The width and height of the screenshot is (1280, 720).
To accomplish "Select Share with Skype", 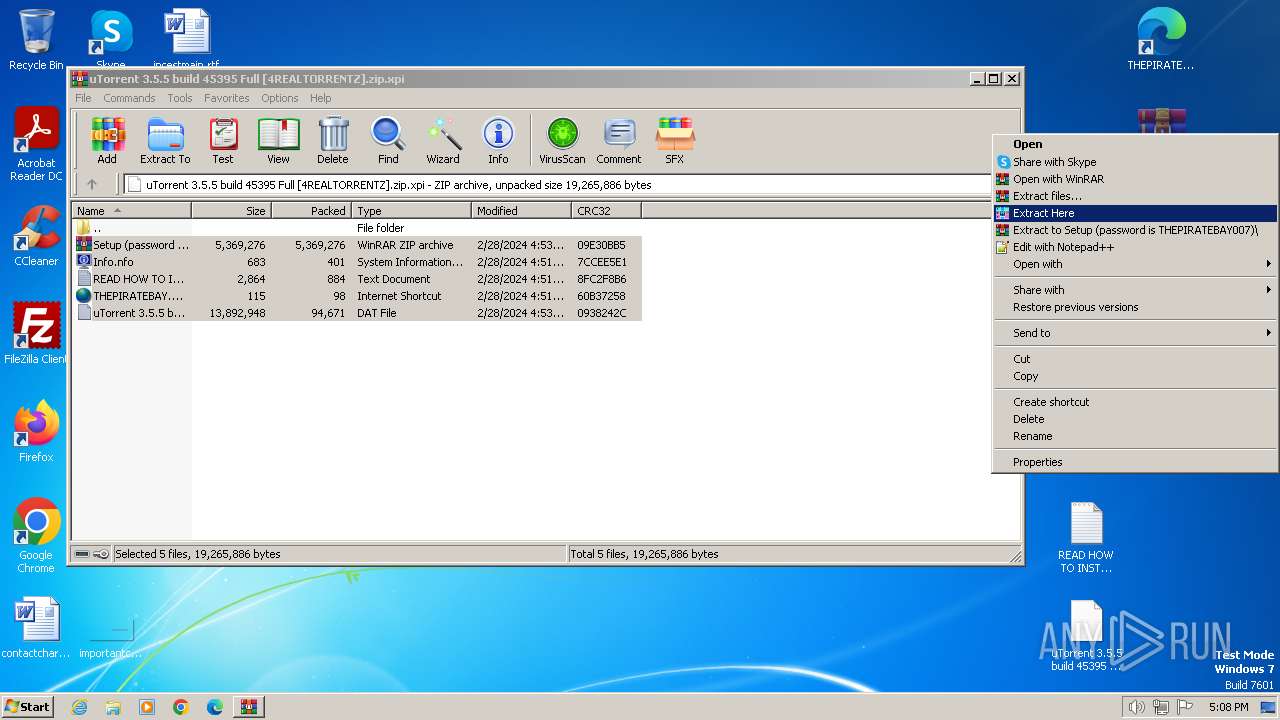I will pos(1135,162).
